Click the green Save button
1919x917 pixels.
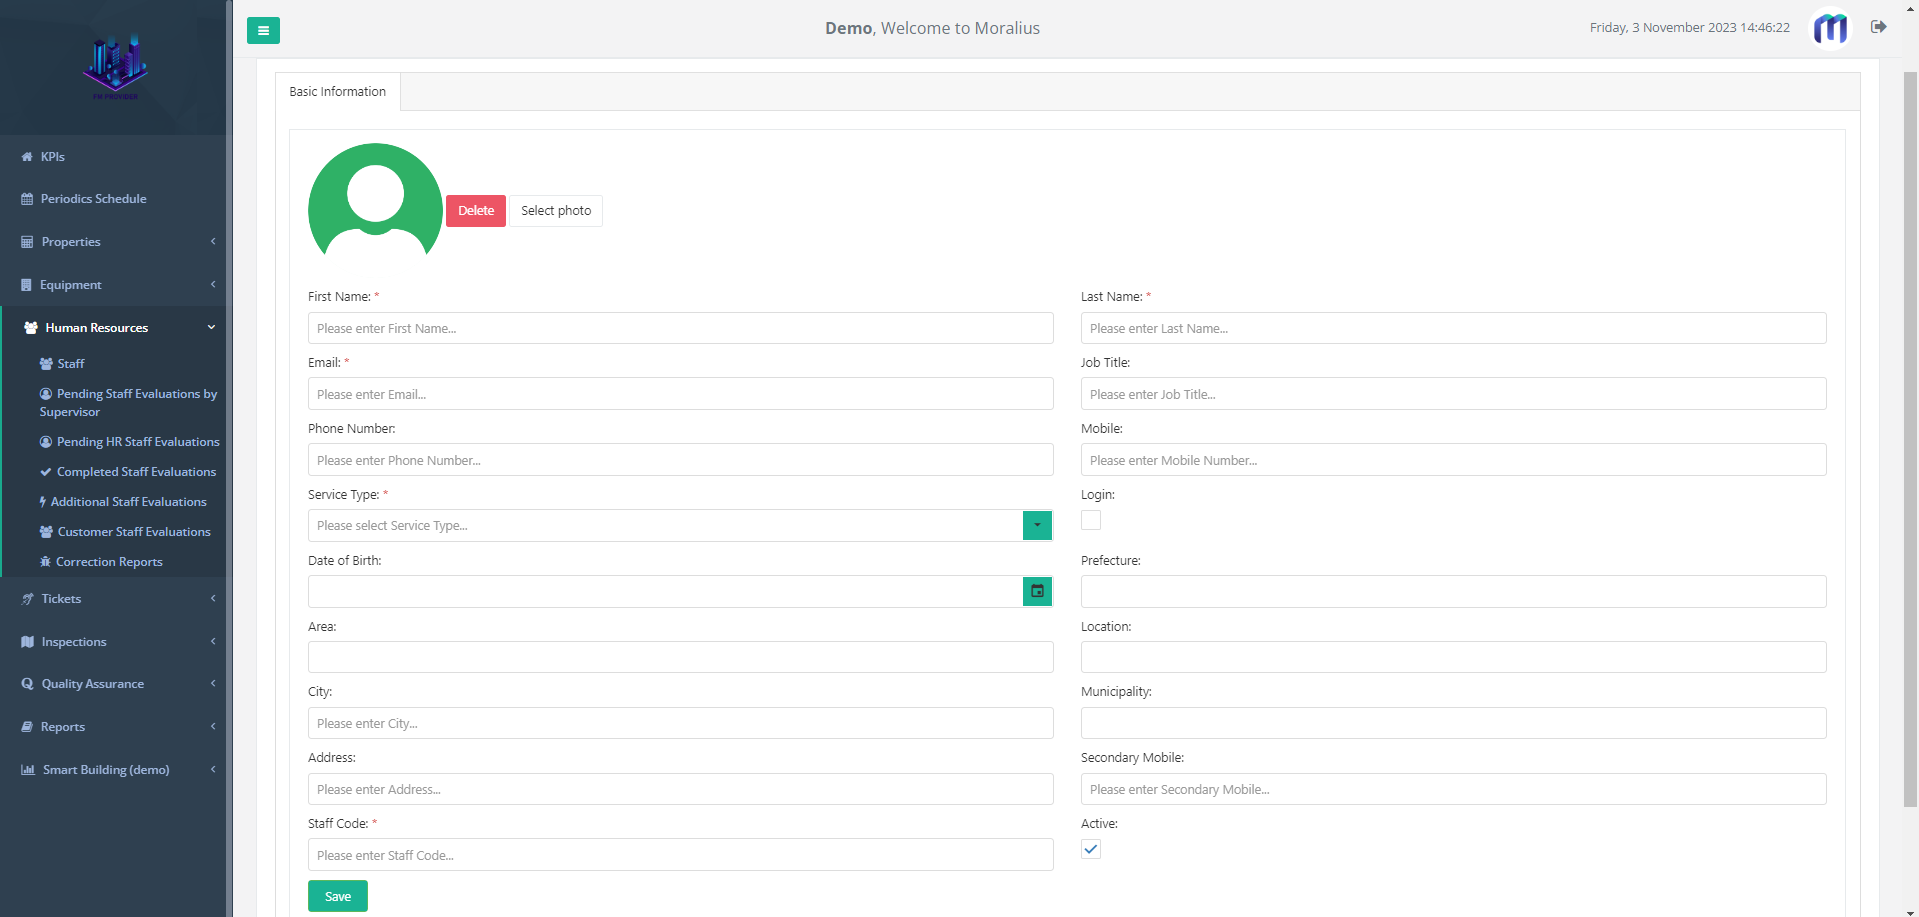338,896
